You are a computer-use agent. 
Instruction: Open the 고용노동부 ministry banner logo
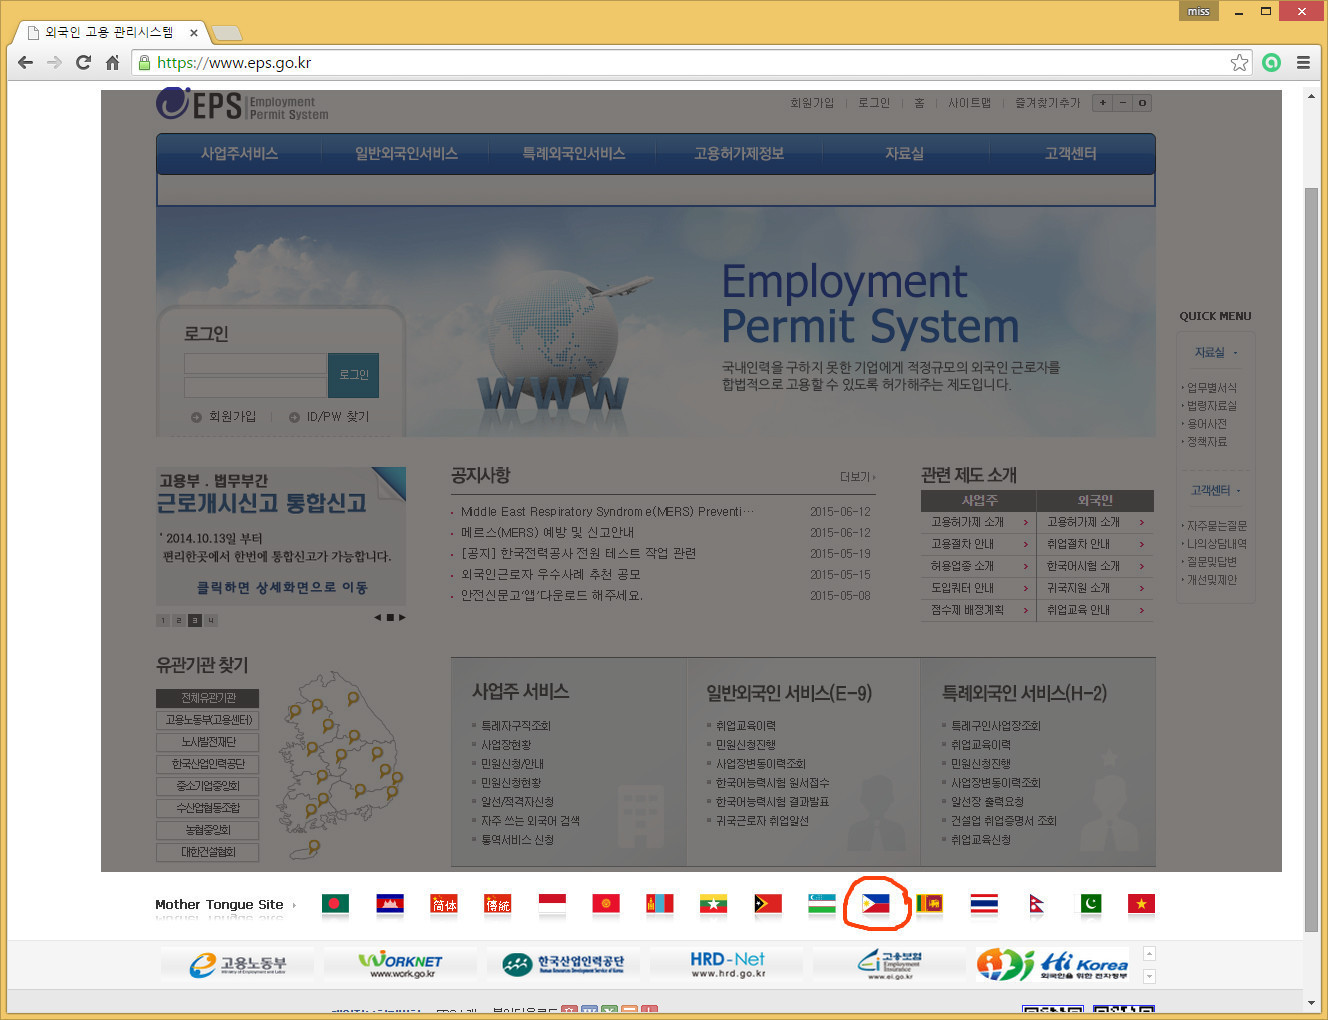pos(237,964)
